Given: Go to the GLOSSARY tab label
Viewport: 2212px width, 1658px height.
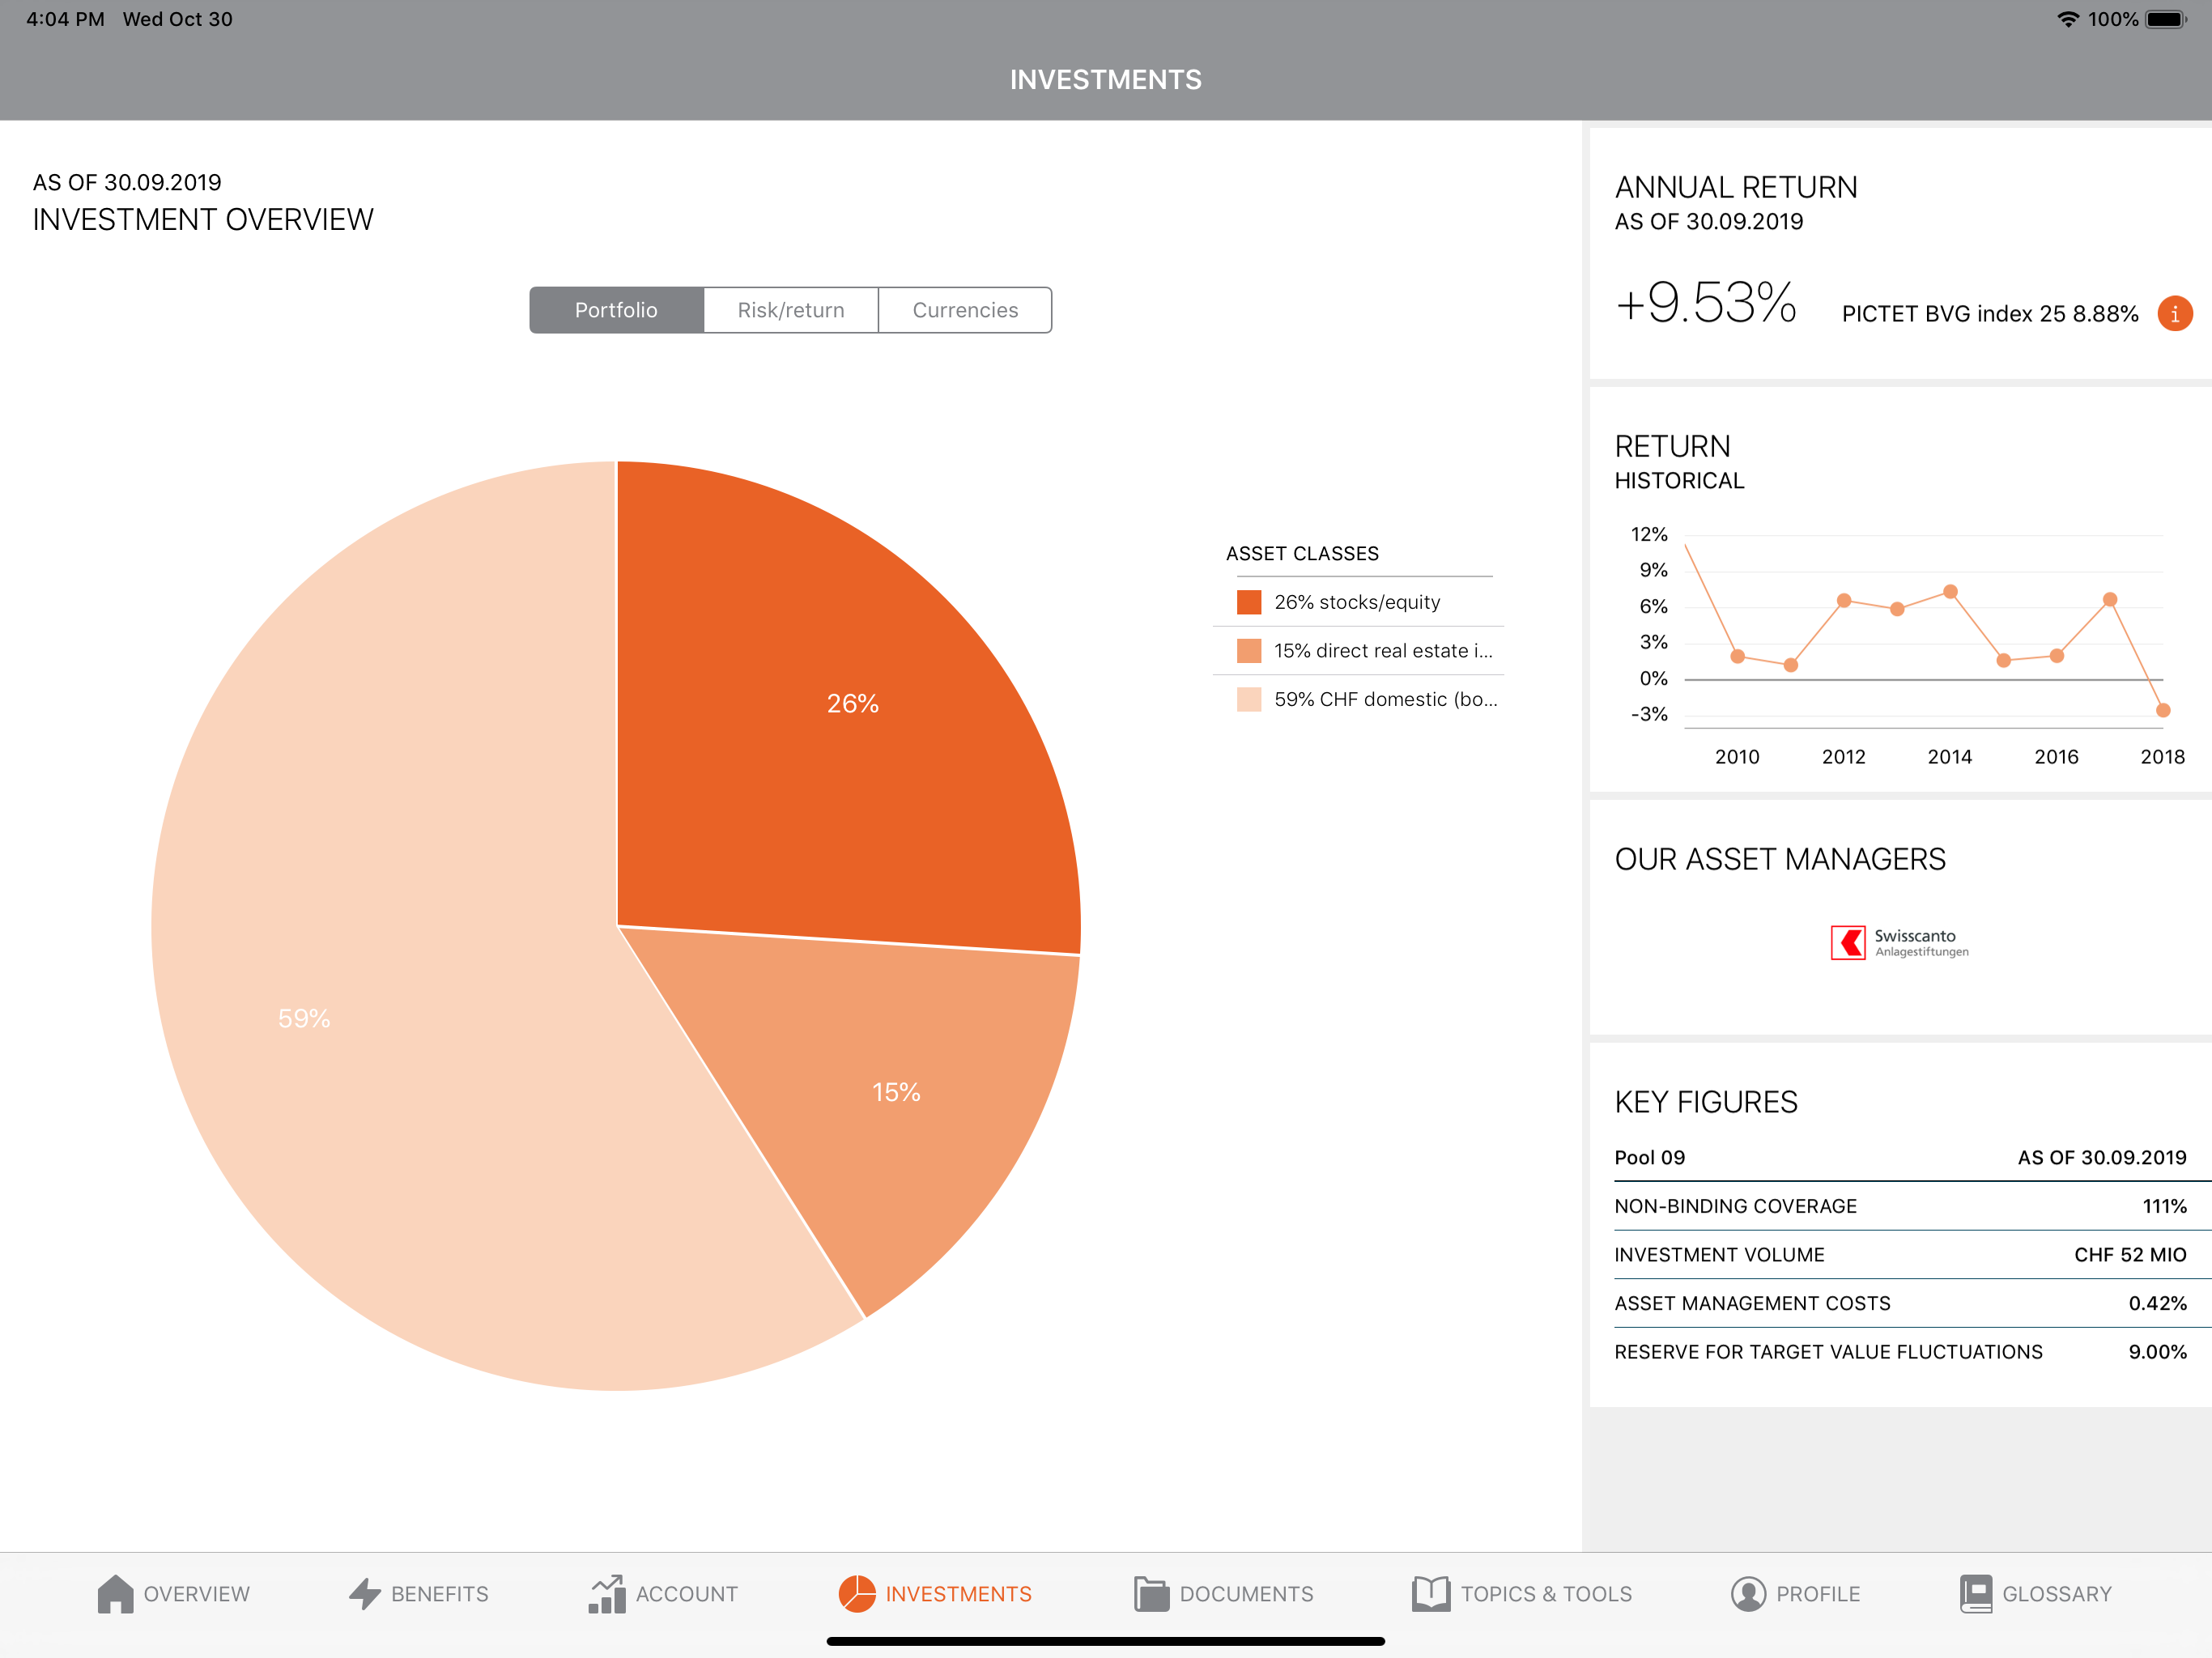Looking at the screenshot, I should pyautogui.click(x=2057, y=1594).
